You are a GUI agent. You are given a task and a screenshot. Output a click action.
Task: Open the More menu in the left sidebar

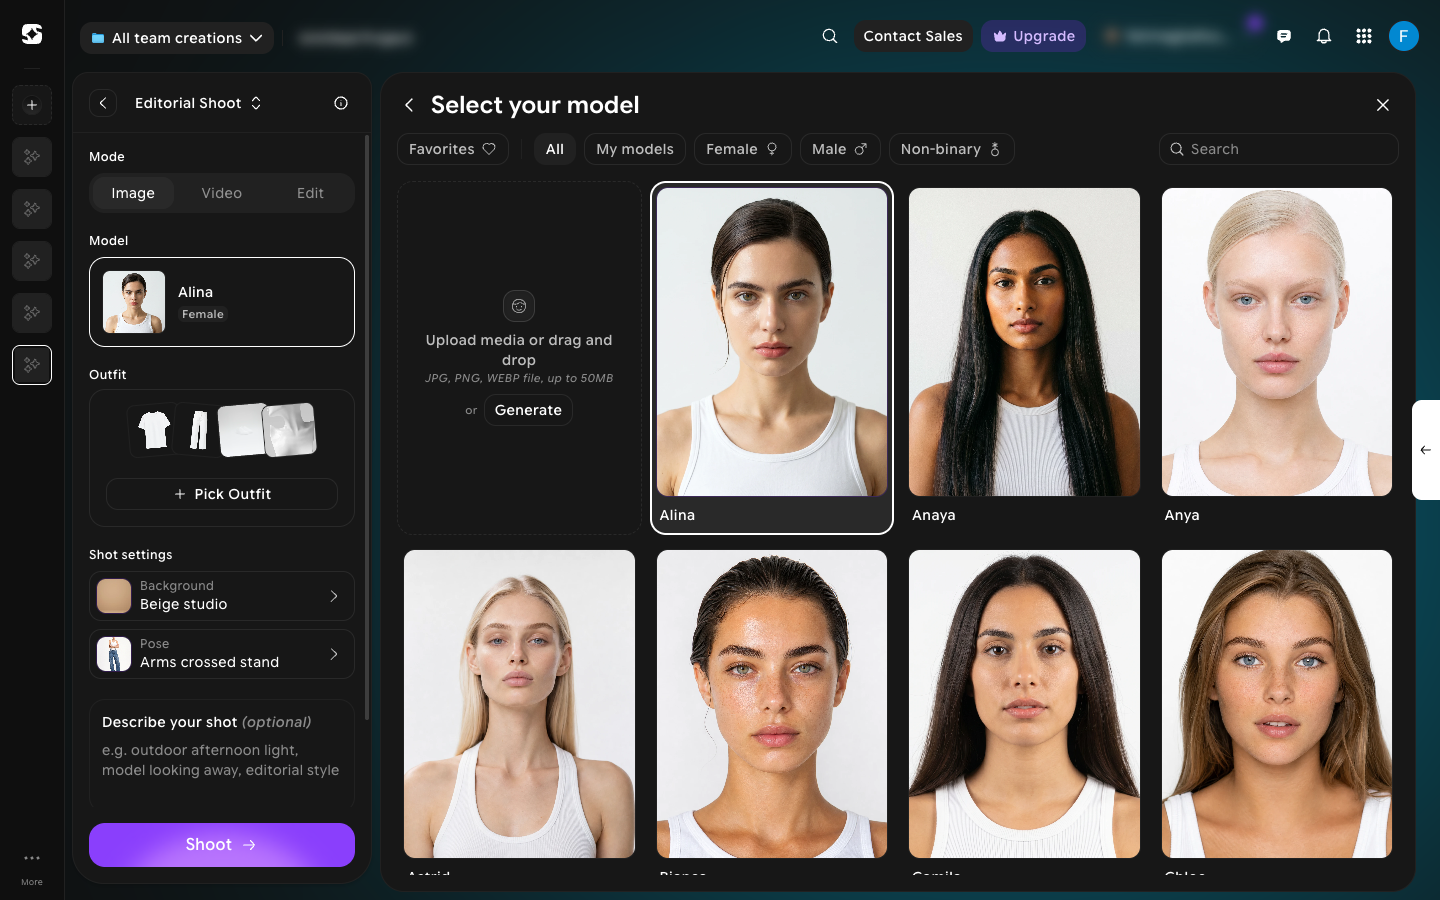[x=32, y=866]
